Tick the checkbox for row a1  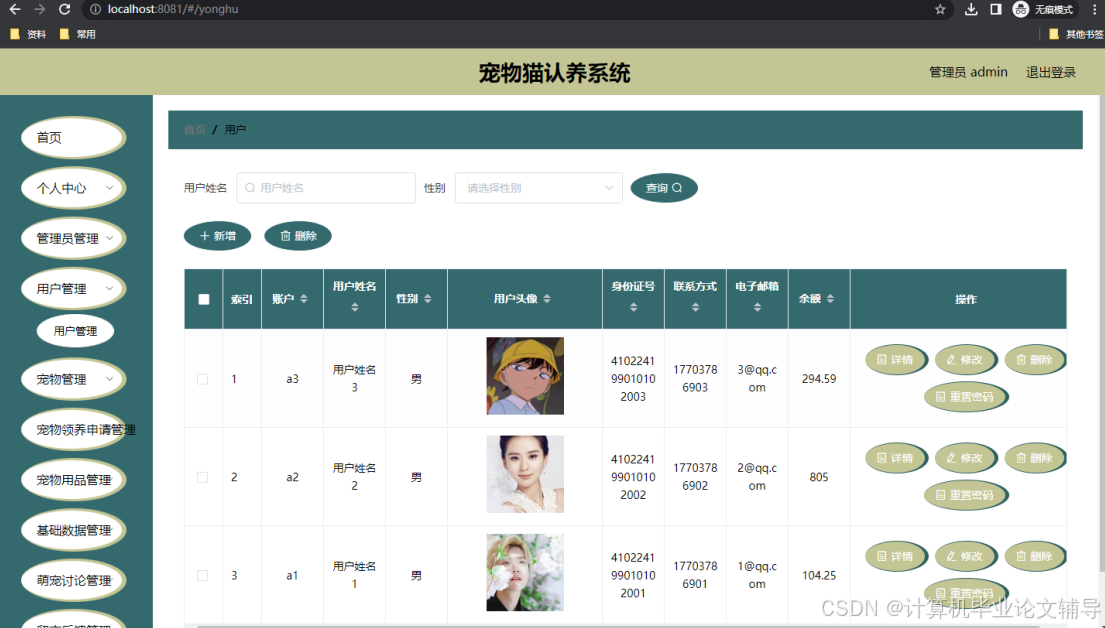coord(202,575)
